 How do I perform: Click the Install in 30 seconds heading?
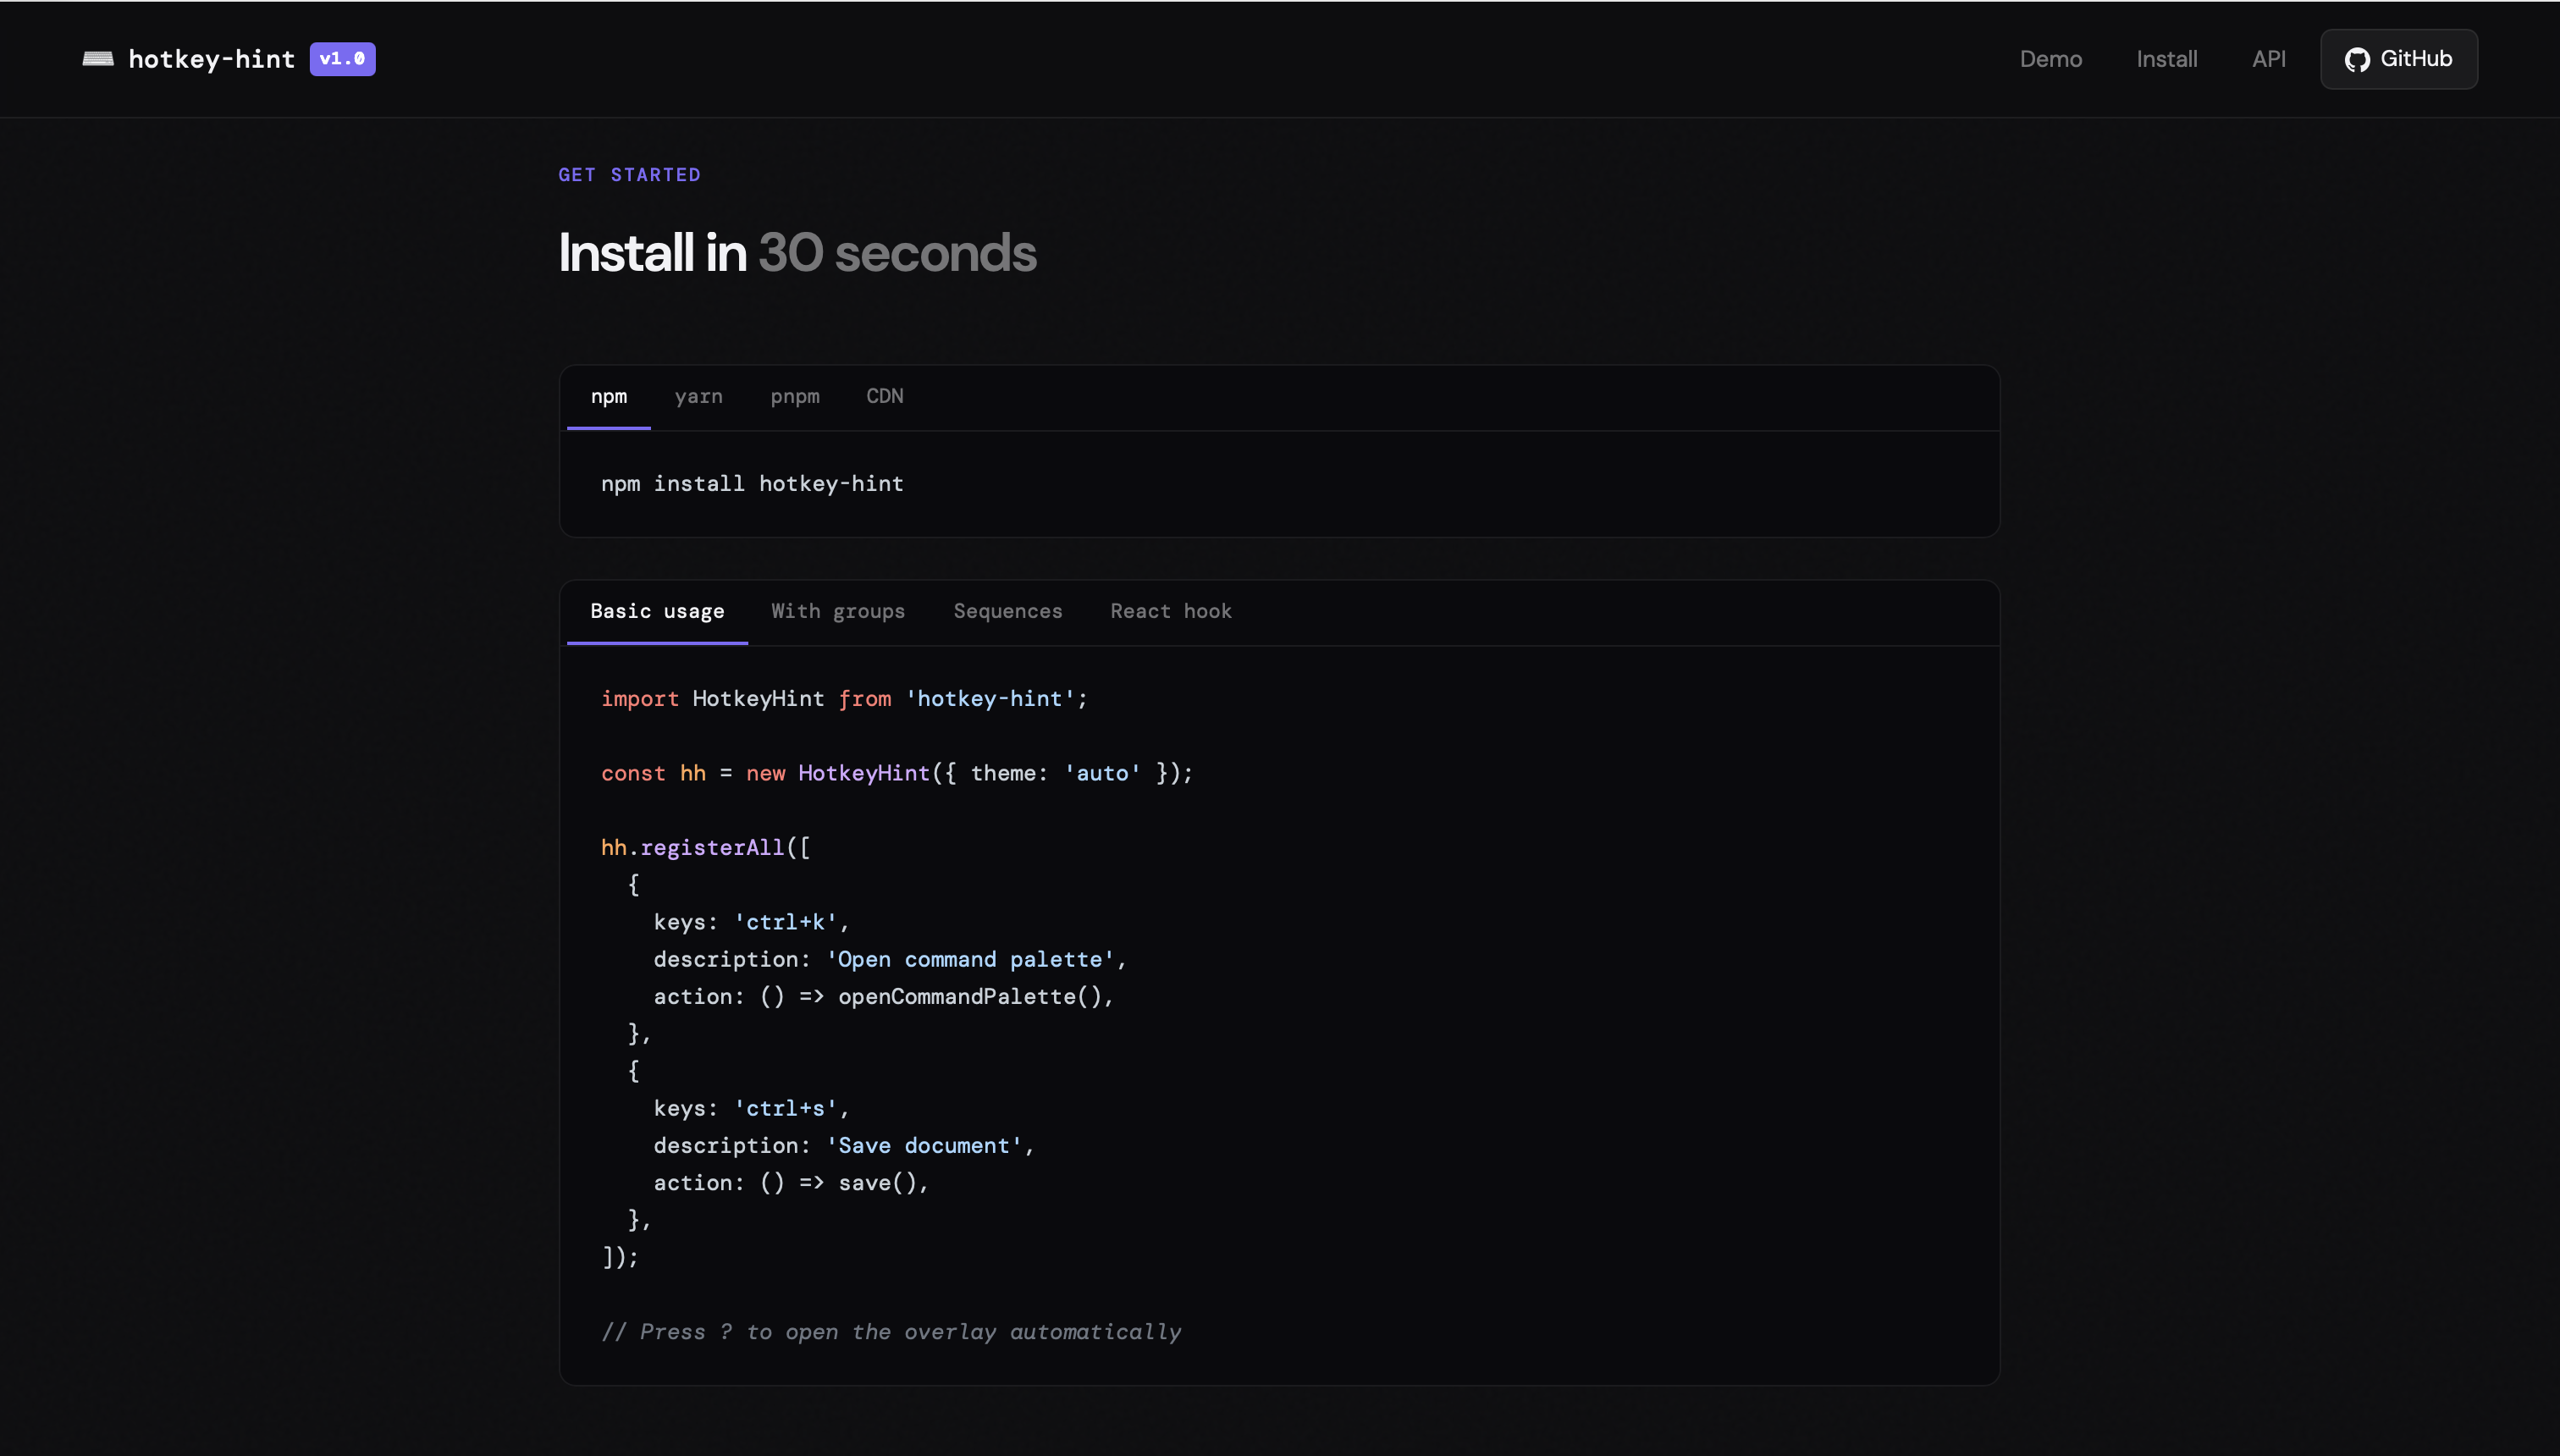pyautogui.click(x=797, y=253)
